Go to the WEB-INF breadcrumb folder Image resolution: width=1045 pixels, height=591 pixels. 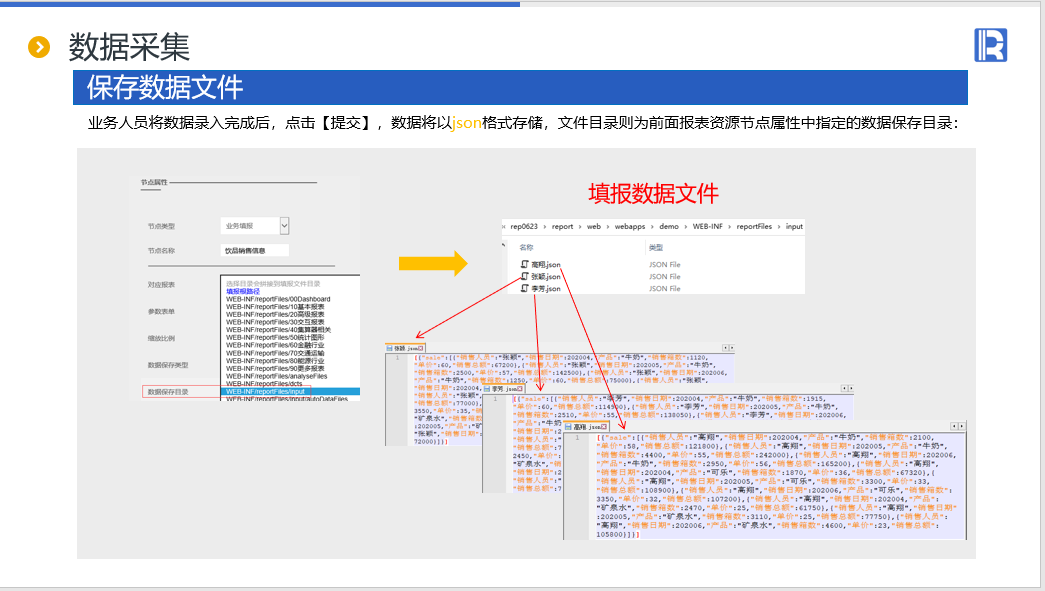coord(710,227)
